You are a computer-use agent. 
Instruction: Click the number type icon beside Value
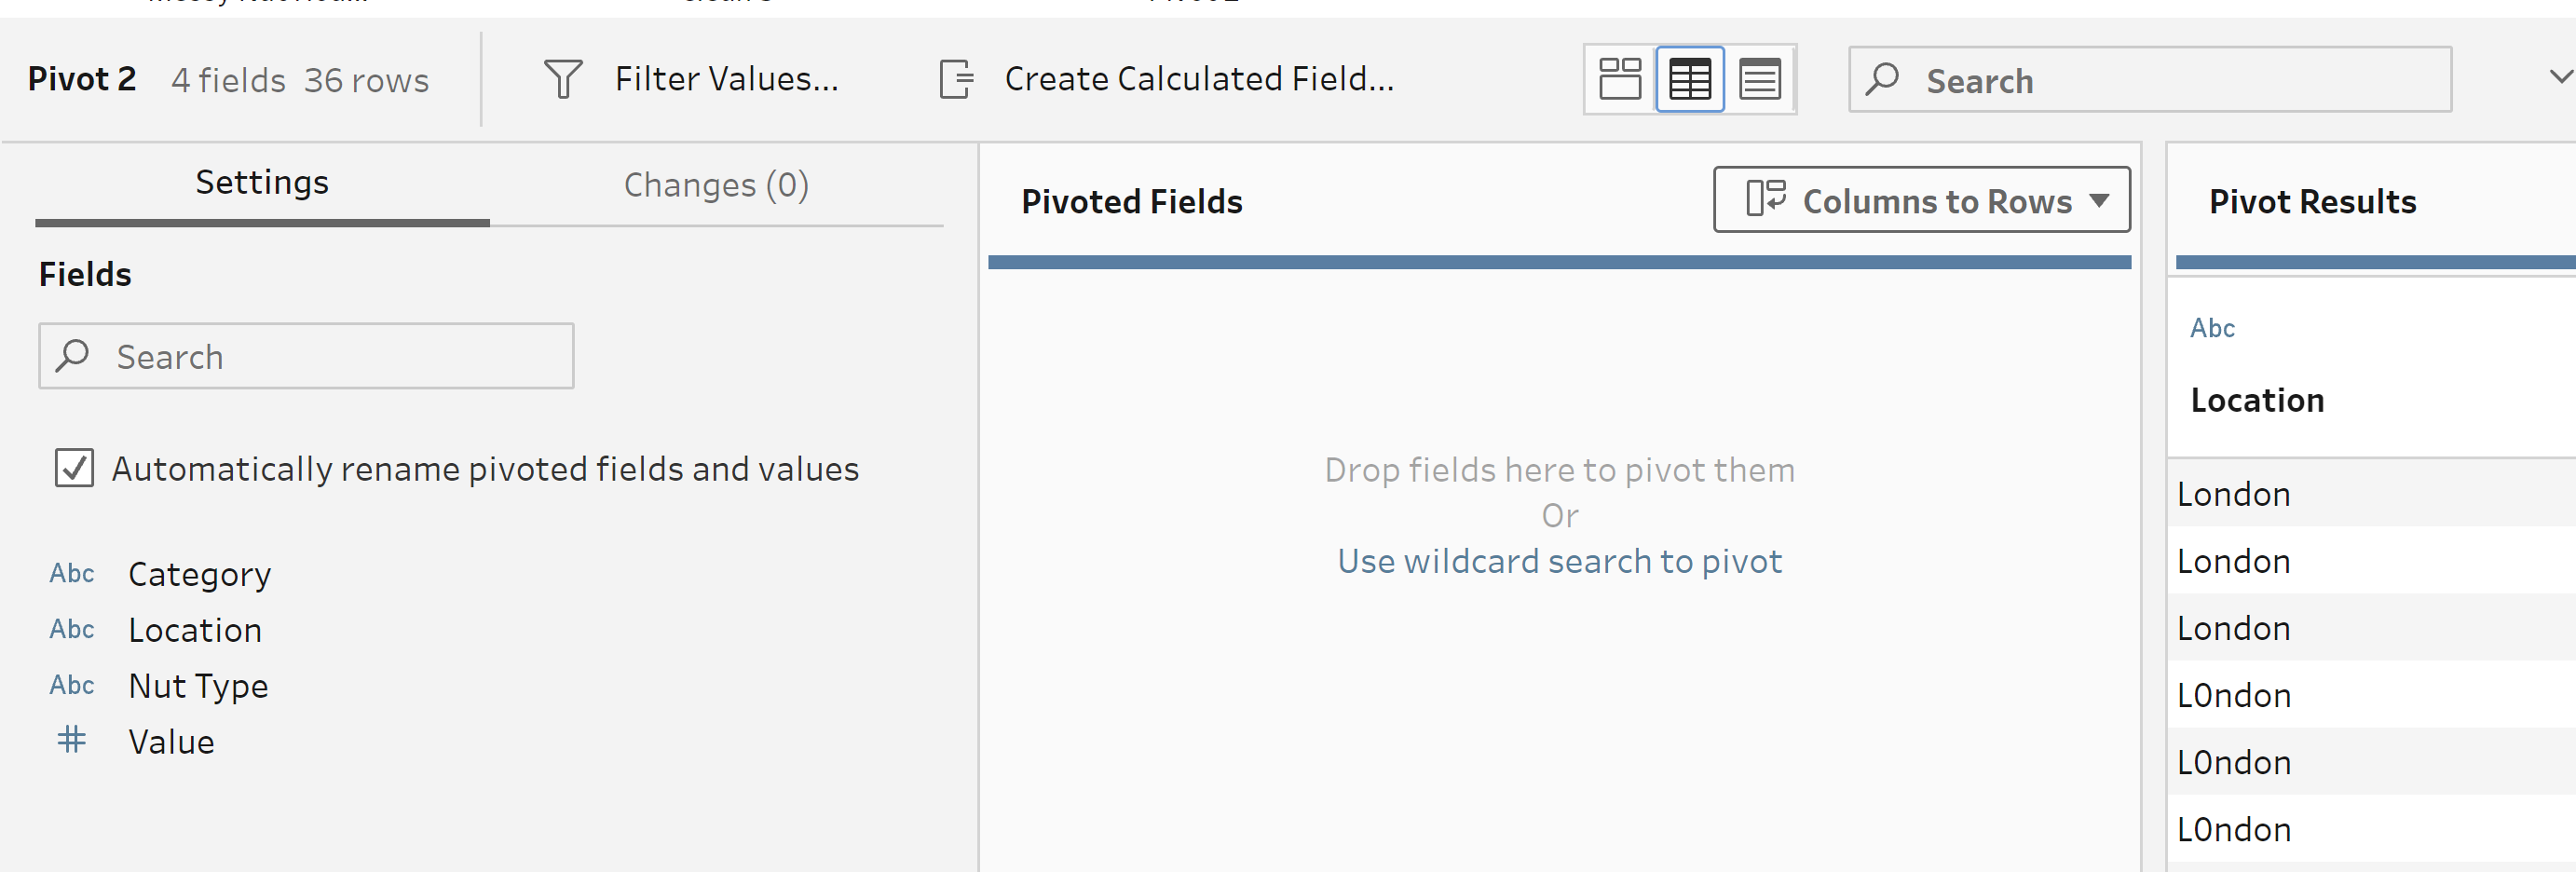72,741
